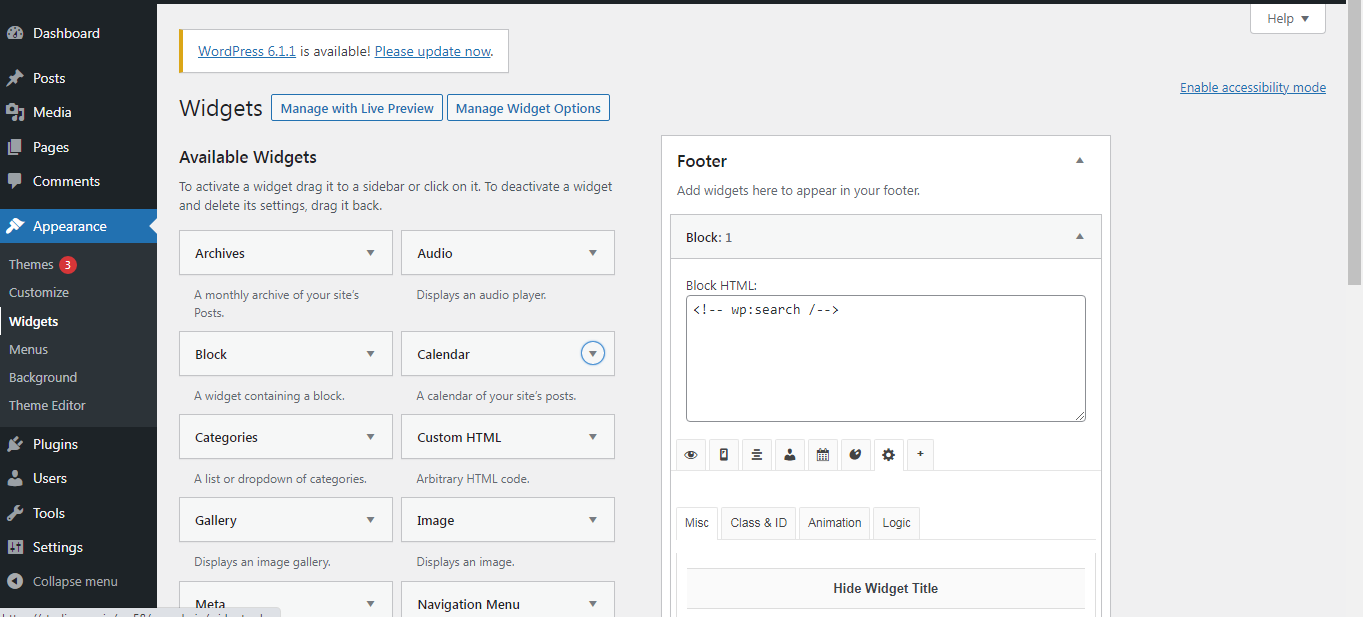The image size is (1363, 617).
Task: Follow the WordPress 6.1.1 link
Action: pyautogui.click(x=247, y=51)
